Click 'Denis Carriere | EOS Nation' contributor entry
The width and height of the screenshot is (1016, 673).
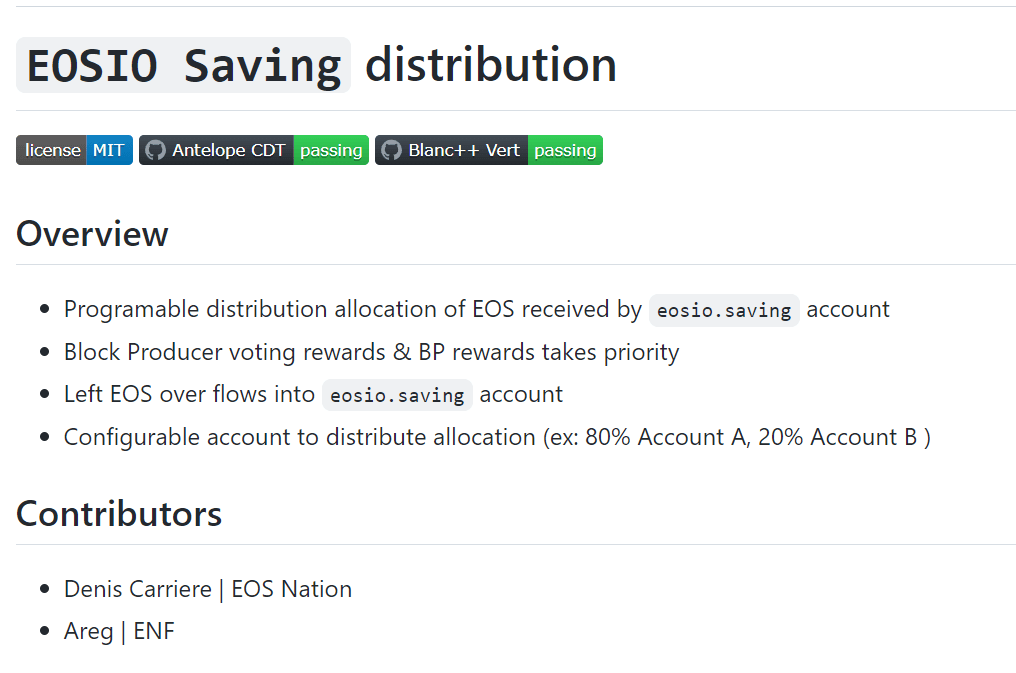(208, 589)
